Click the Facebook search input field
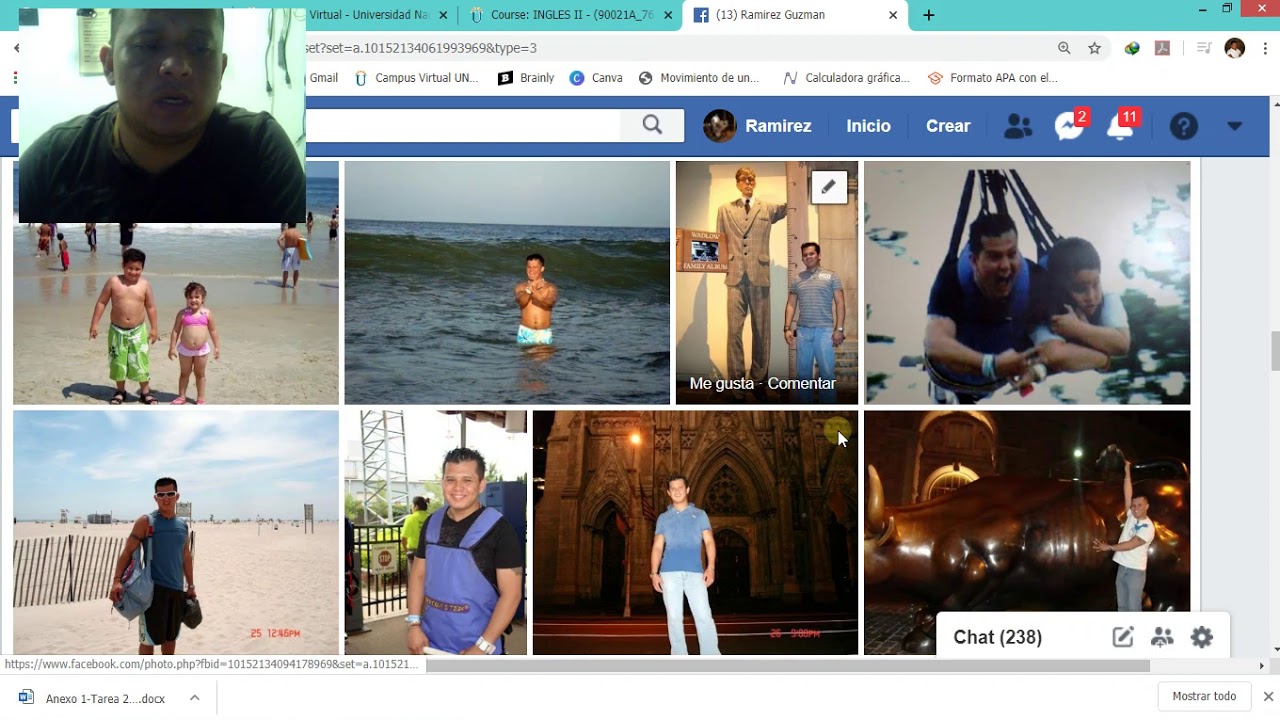The height and width of the screenshot is (720, 1280). click(462, 126)
